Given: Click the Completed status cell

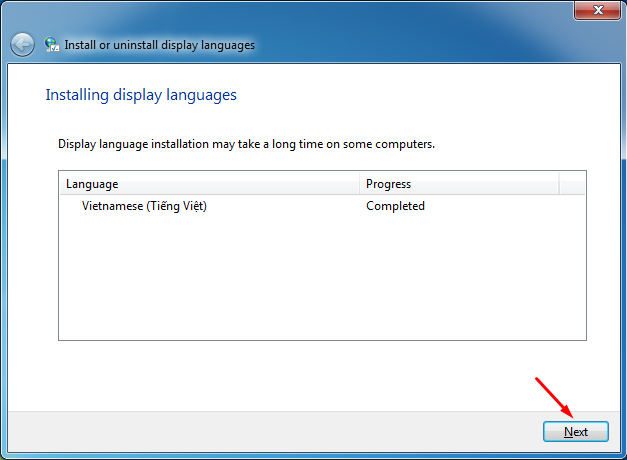Looking at the screenshot, I should (395, 206).
